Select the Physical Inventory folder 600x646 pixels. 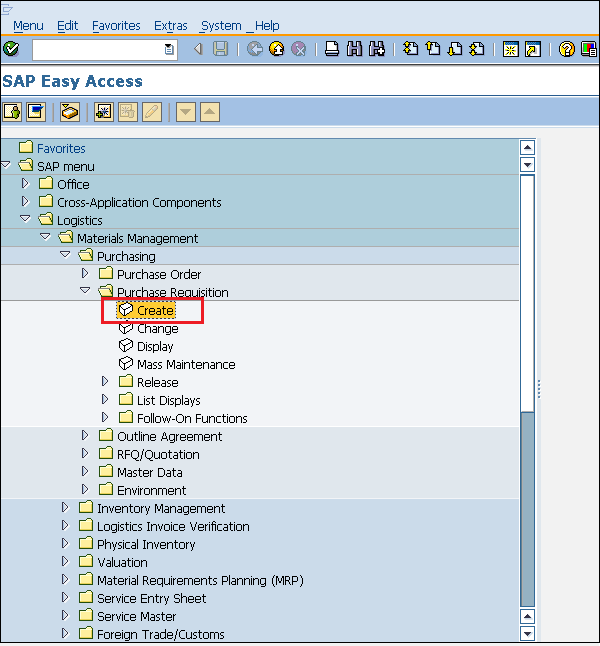click(x=146, y=545)
